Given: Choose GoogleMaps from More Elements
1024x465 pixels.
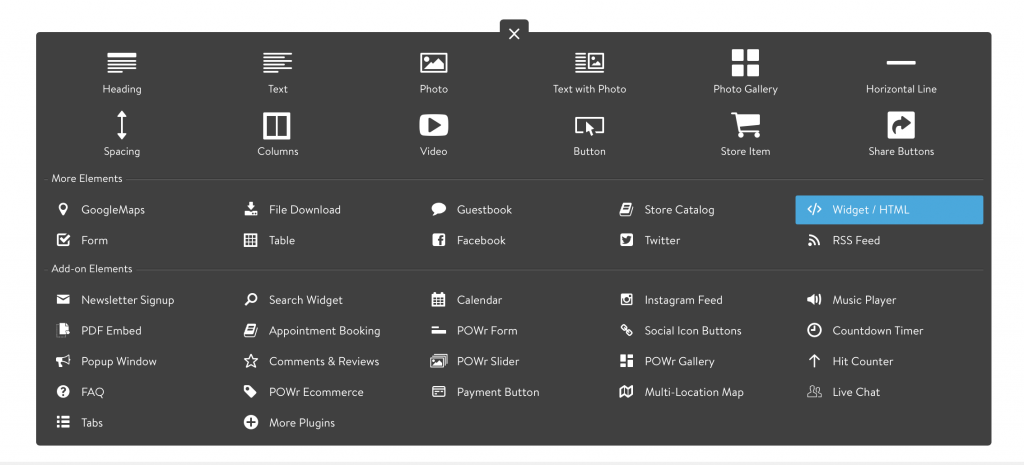Looking at the screenshot, I should 112,210.
